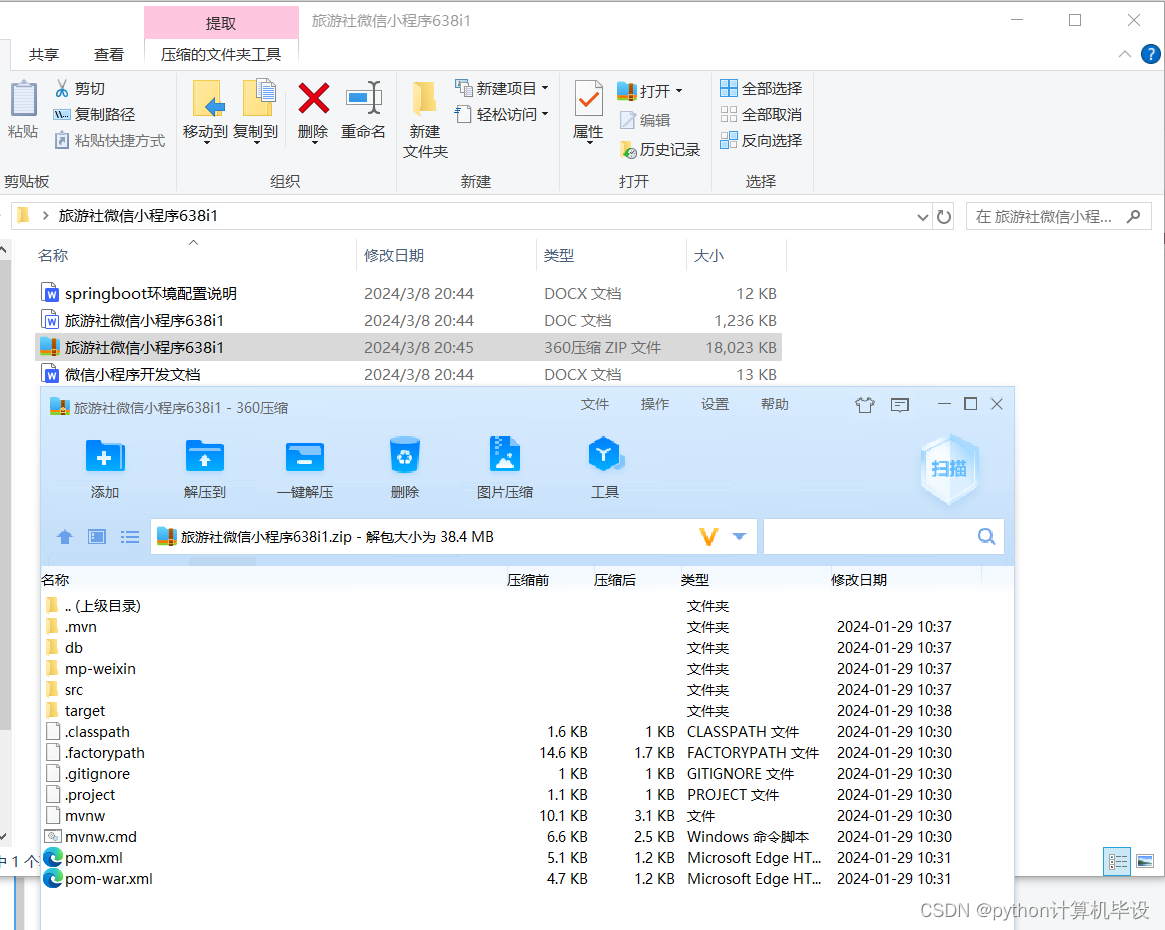Open the 共享 ribbon tab
The width and height of the screenshot is (1165, 930).
point(44,54)
